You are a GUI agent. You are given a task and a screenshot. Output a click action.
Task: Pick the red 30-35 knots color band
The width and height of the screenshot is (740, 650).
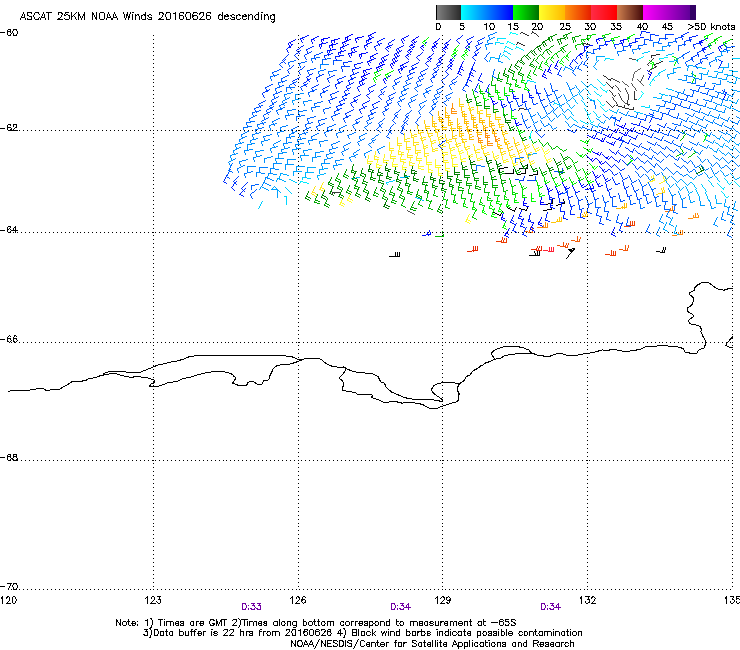point(604,12)
